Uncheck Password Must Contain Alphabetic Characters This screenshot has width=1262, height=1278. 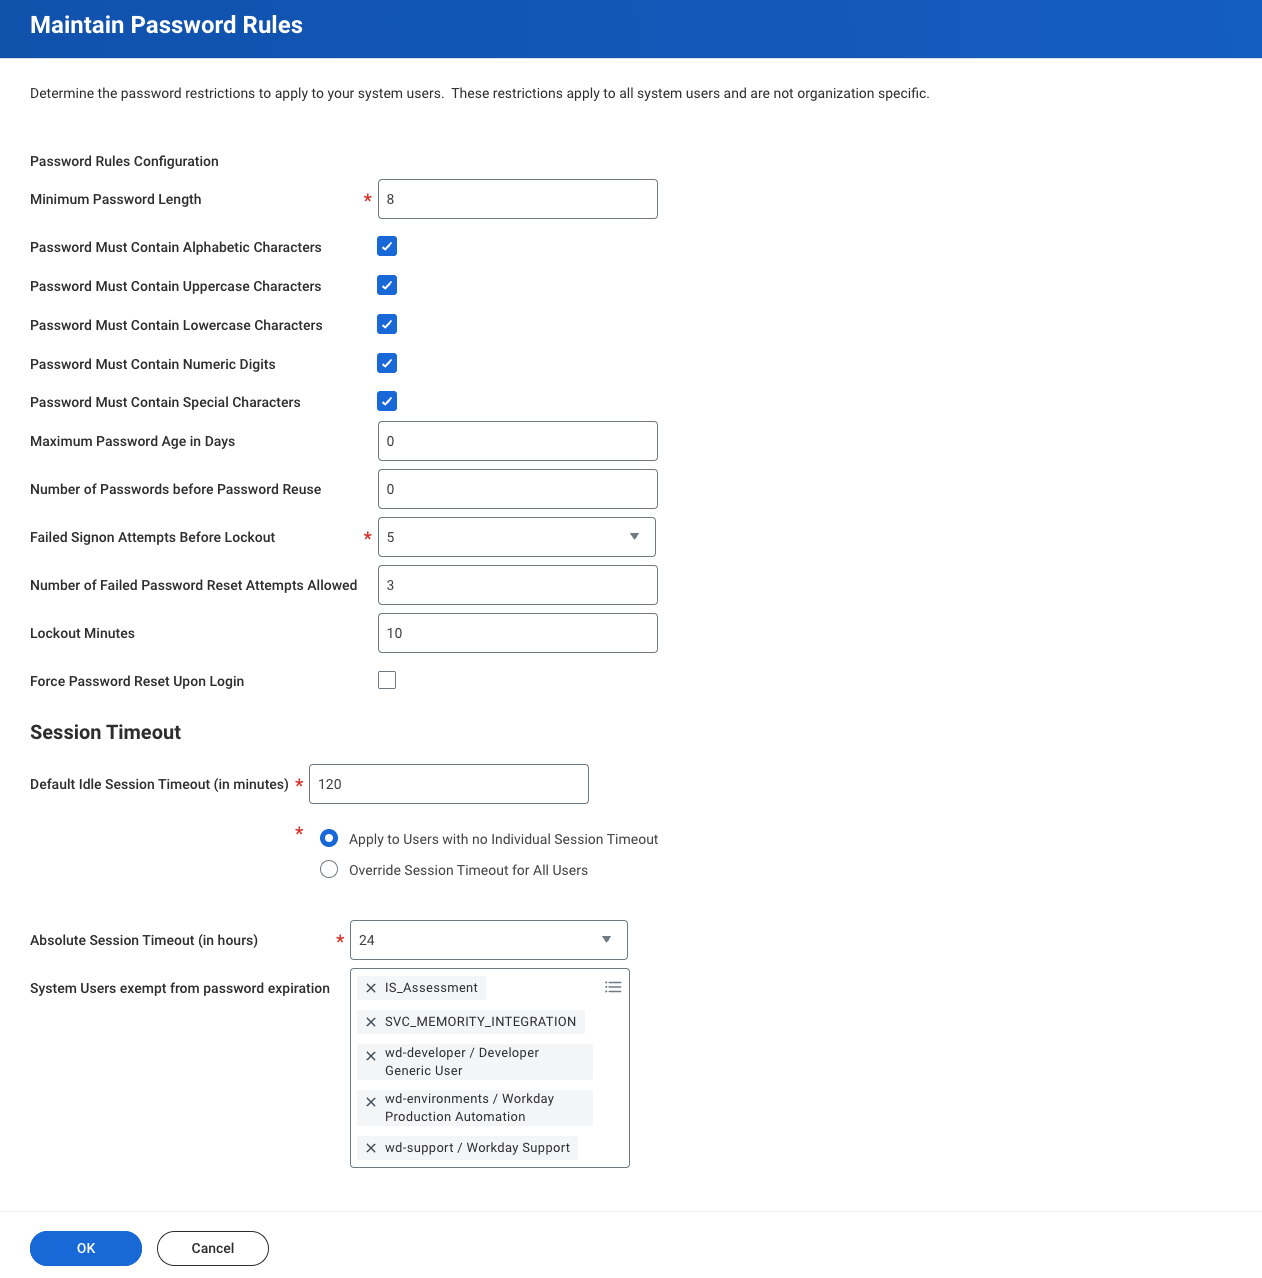click(x=387, y=246)
